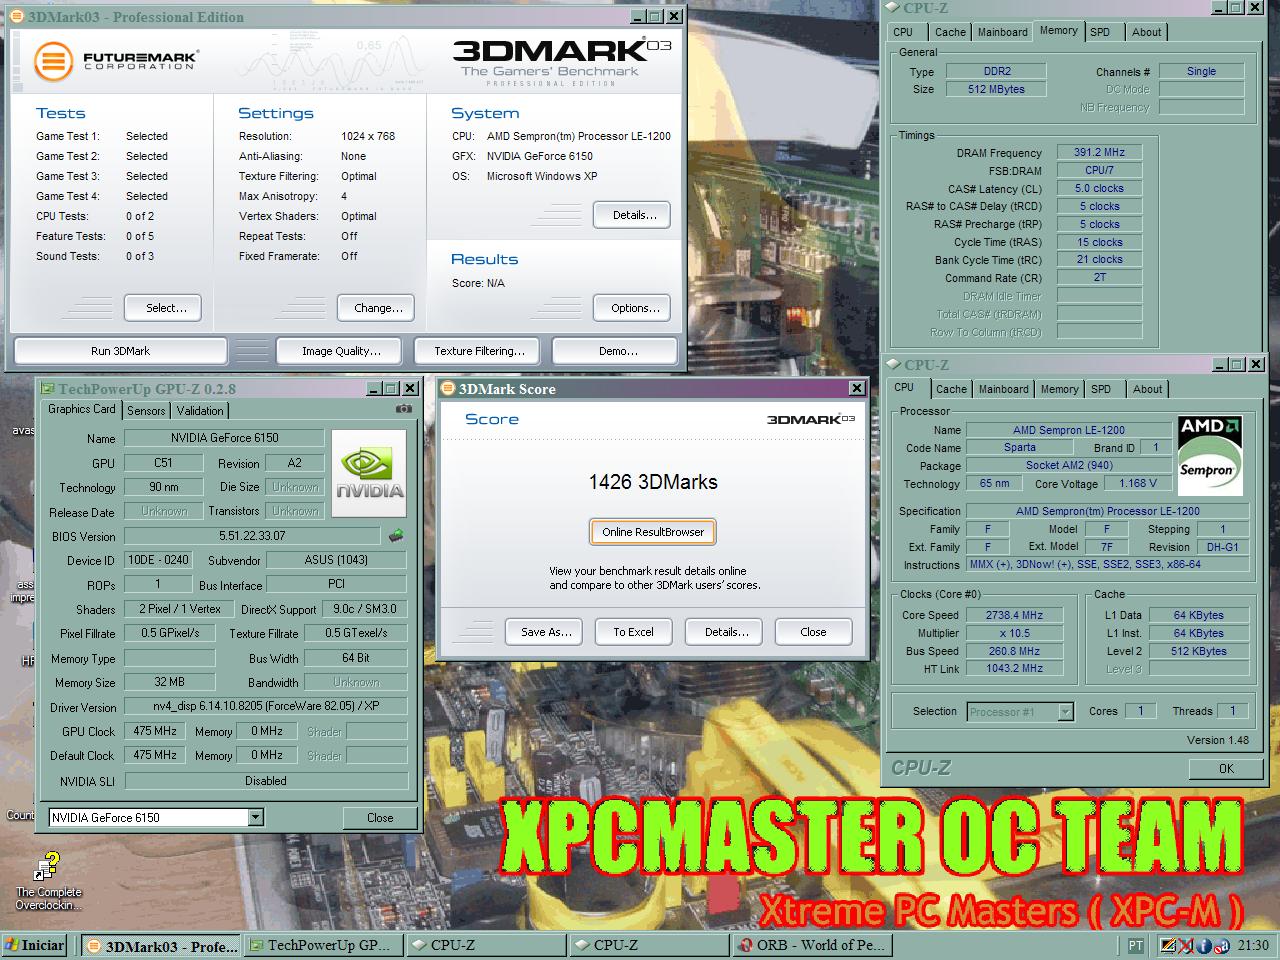Open ORB - World of Pe... taskbar item
The height and width of the screenshot is (960, 1280).
coord(811,945)
